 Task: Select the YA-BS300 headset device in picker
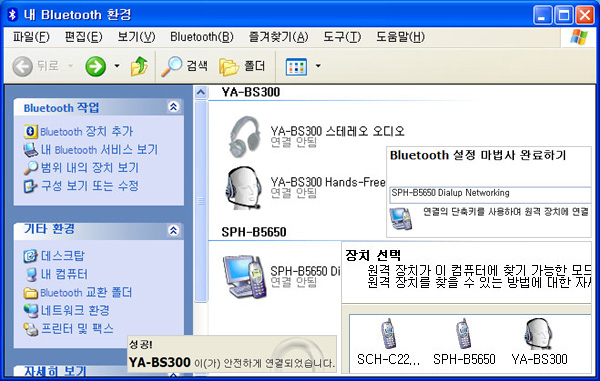click(x=539, y=342)
